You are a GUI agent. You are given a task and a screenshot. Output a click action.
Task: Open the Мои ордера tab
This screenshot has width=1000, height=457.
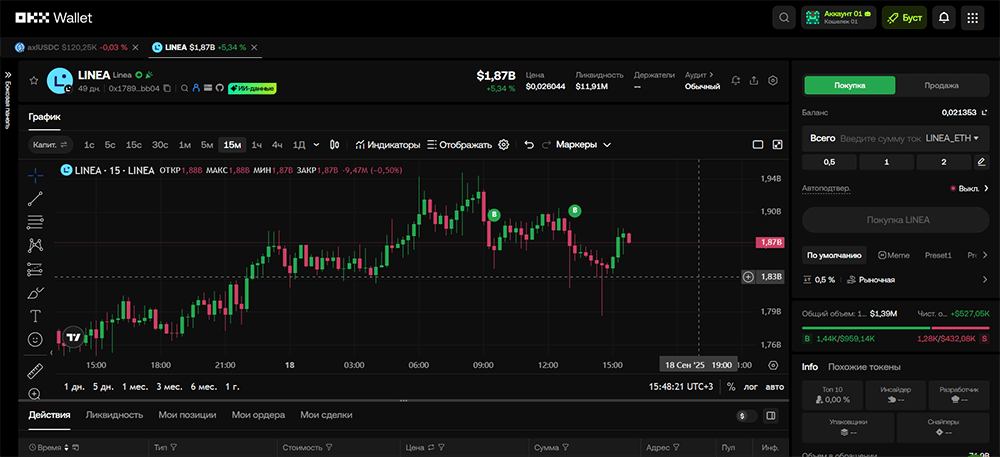[258, 414]
